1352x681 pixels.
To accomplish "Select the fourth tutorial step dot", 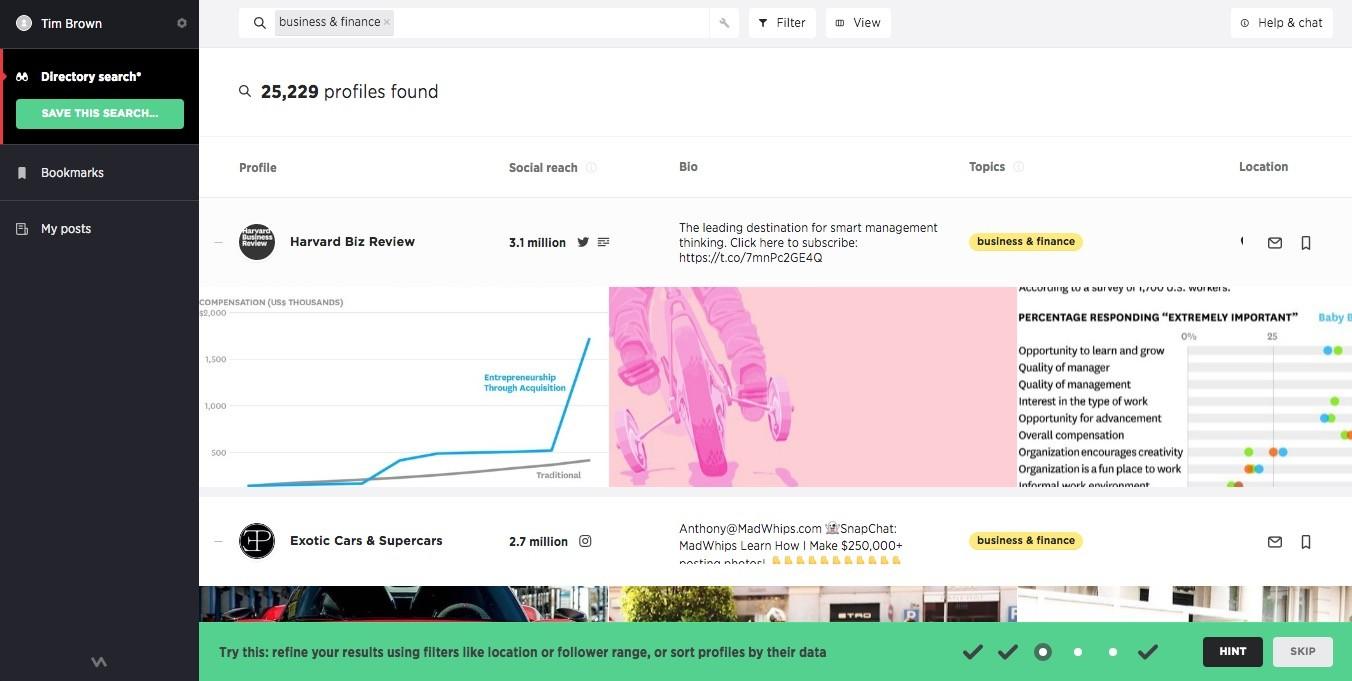I will [x=1078, y=652].
